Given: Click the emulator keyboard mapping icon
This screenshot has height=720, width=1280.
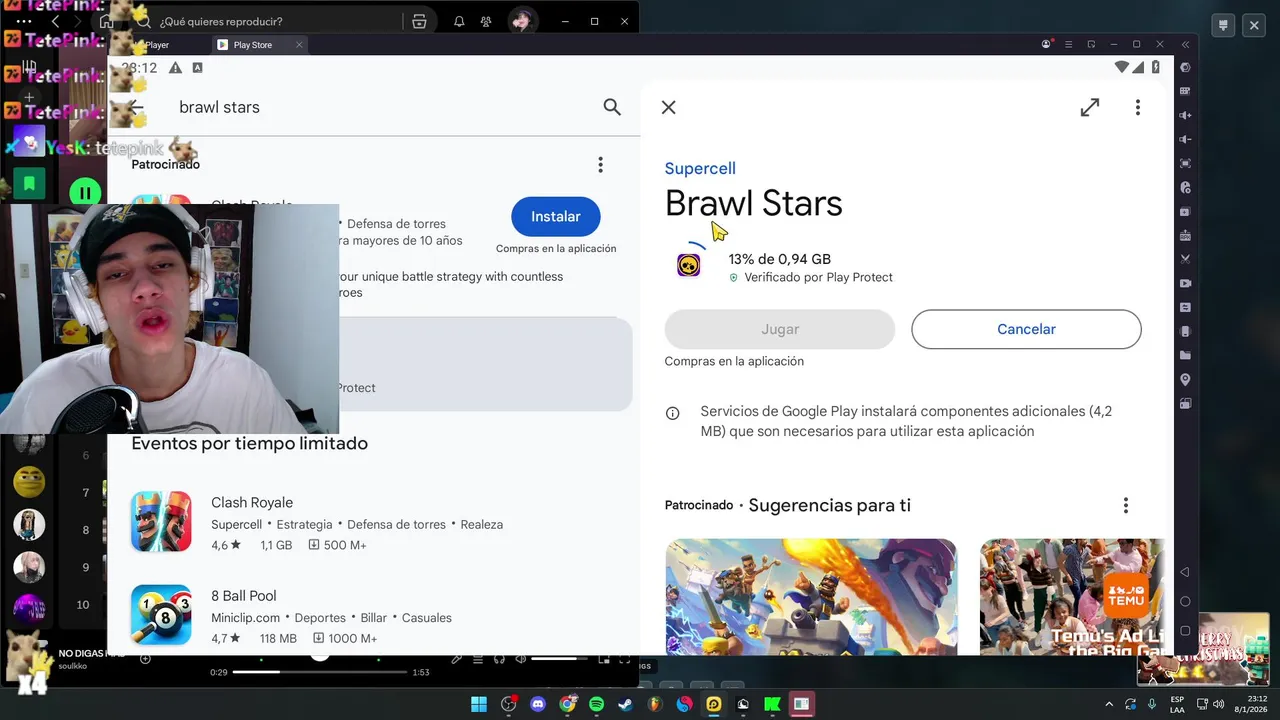Looking at the screenshot, I should click(x=1185, y=91).
